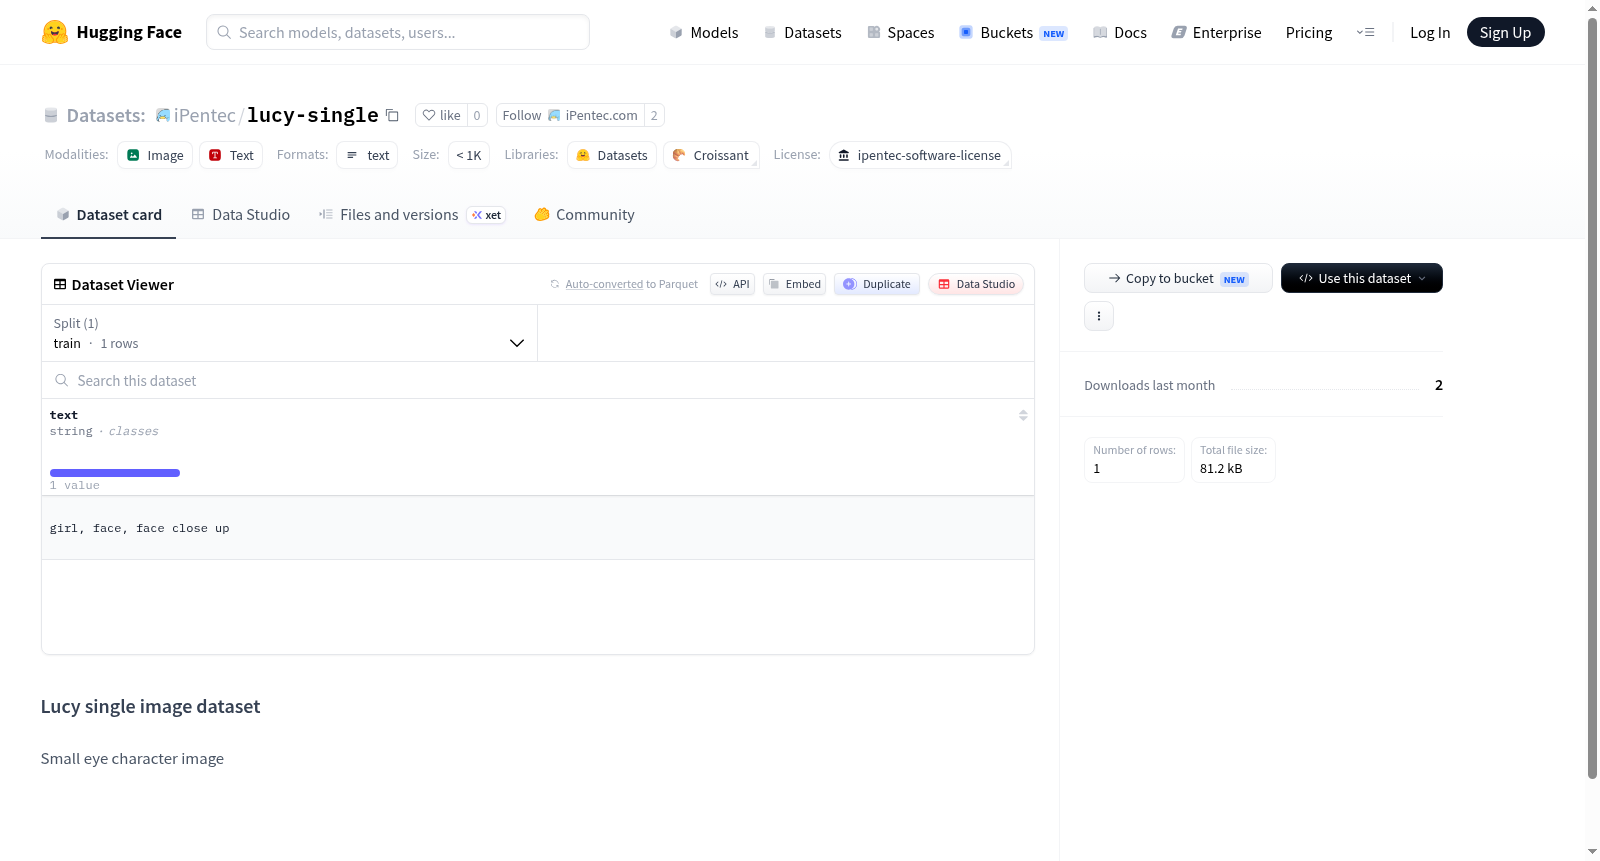The width and height of the screenshot is (1600, 861).
Task: Duplicate the dataset viewer
Action: click(877, 285)
